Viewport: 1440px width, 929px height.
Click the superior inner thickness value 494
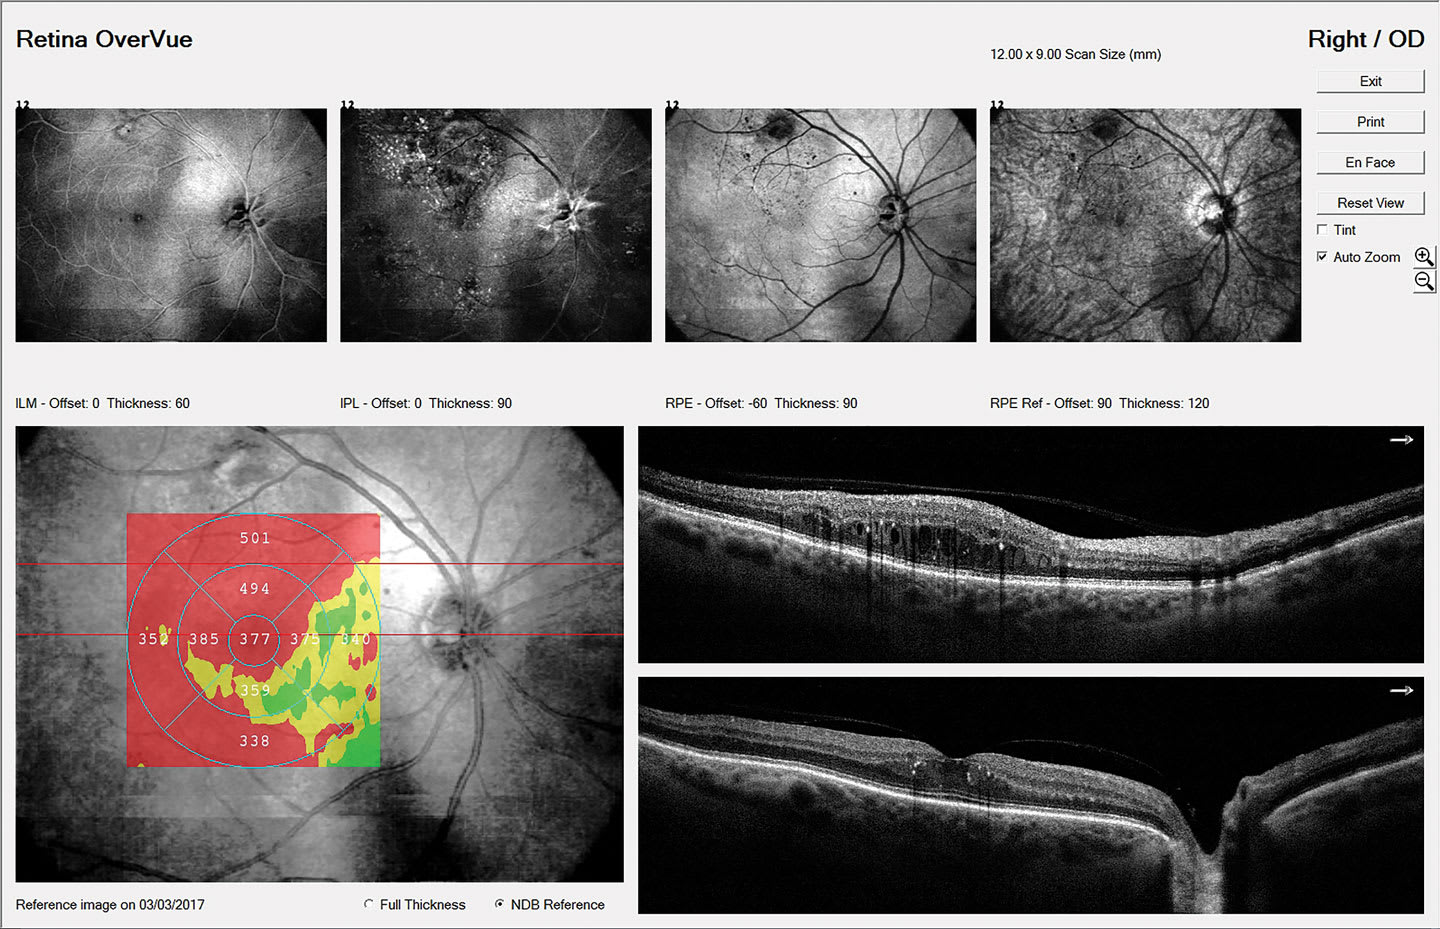click(255, 589)
